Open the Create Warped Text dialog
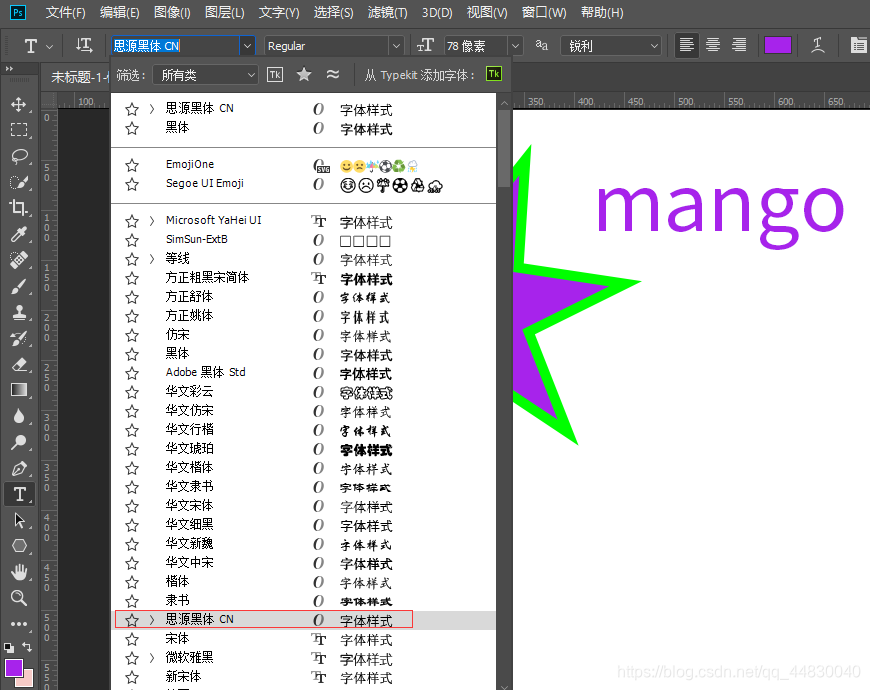This screenshot has width=870, height=690. click(818, 45)
